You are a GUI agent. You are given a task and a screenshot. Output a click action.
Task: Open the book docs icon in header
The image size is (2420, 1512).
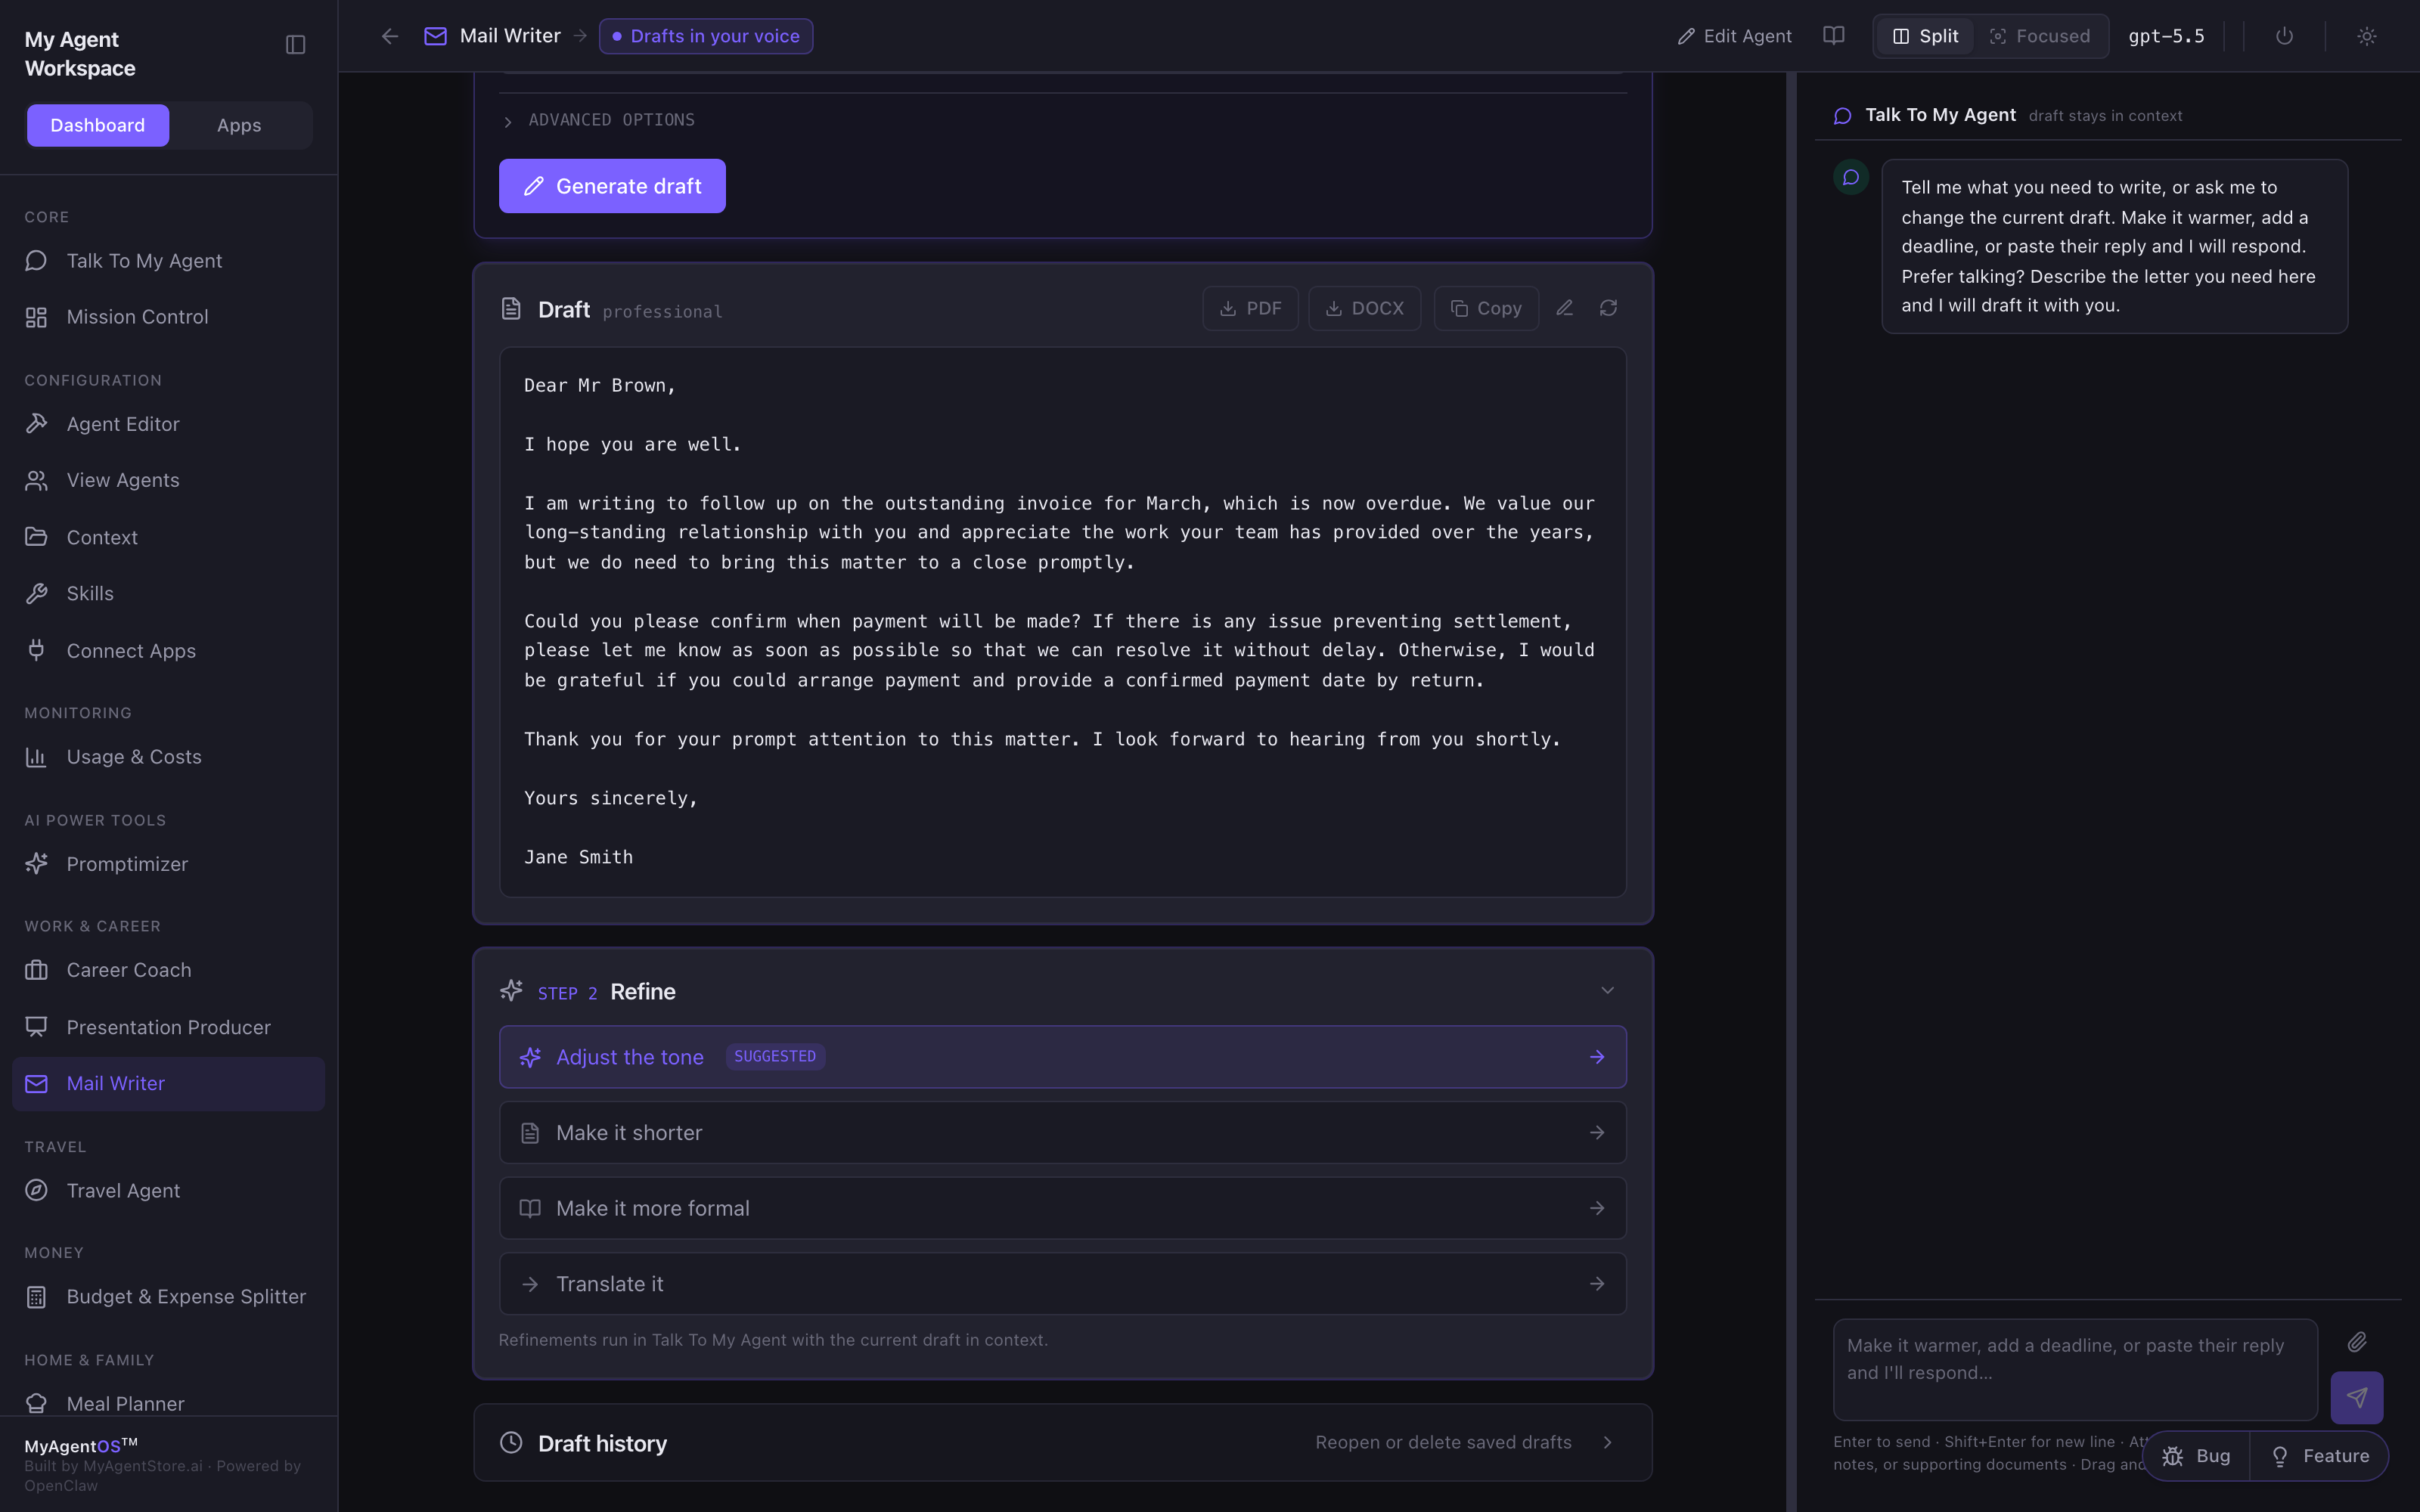pos(1833,36)
